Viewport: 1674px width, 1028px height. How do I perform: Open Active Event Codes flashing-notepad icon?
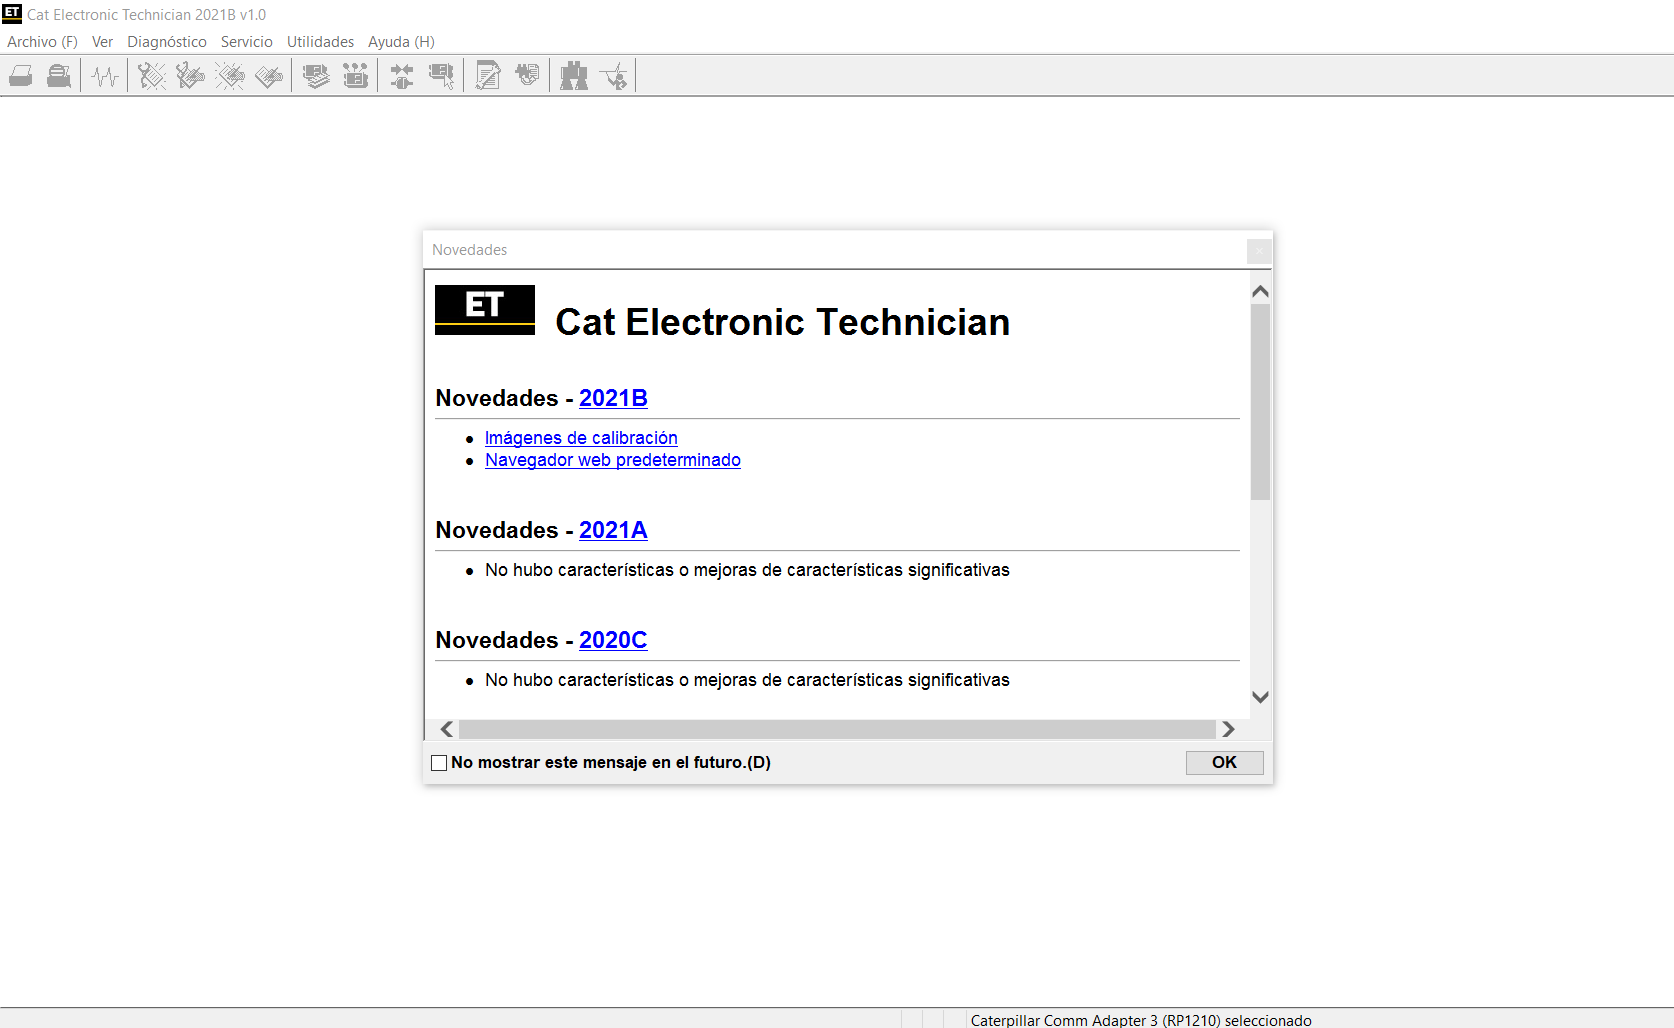coord(230,76)
